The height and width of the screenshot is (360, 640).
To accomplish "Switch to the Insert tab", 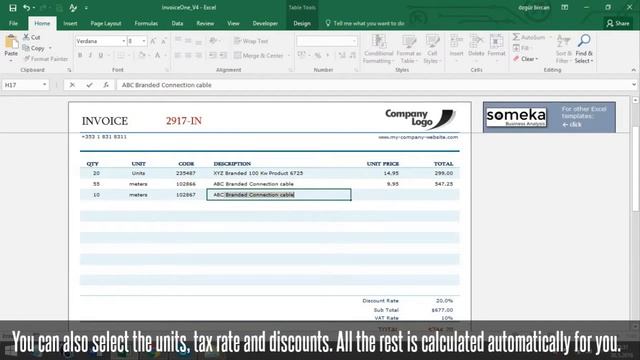I will (x=70, y=23).
